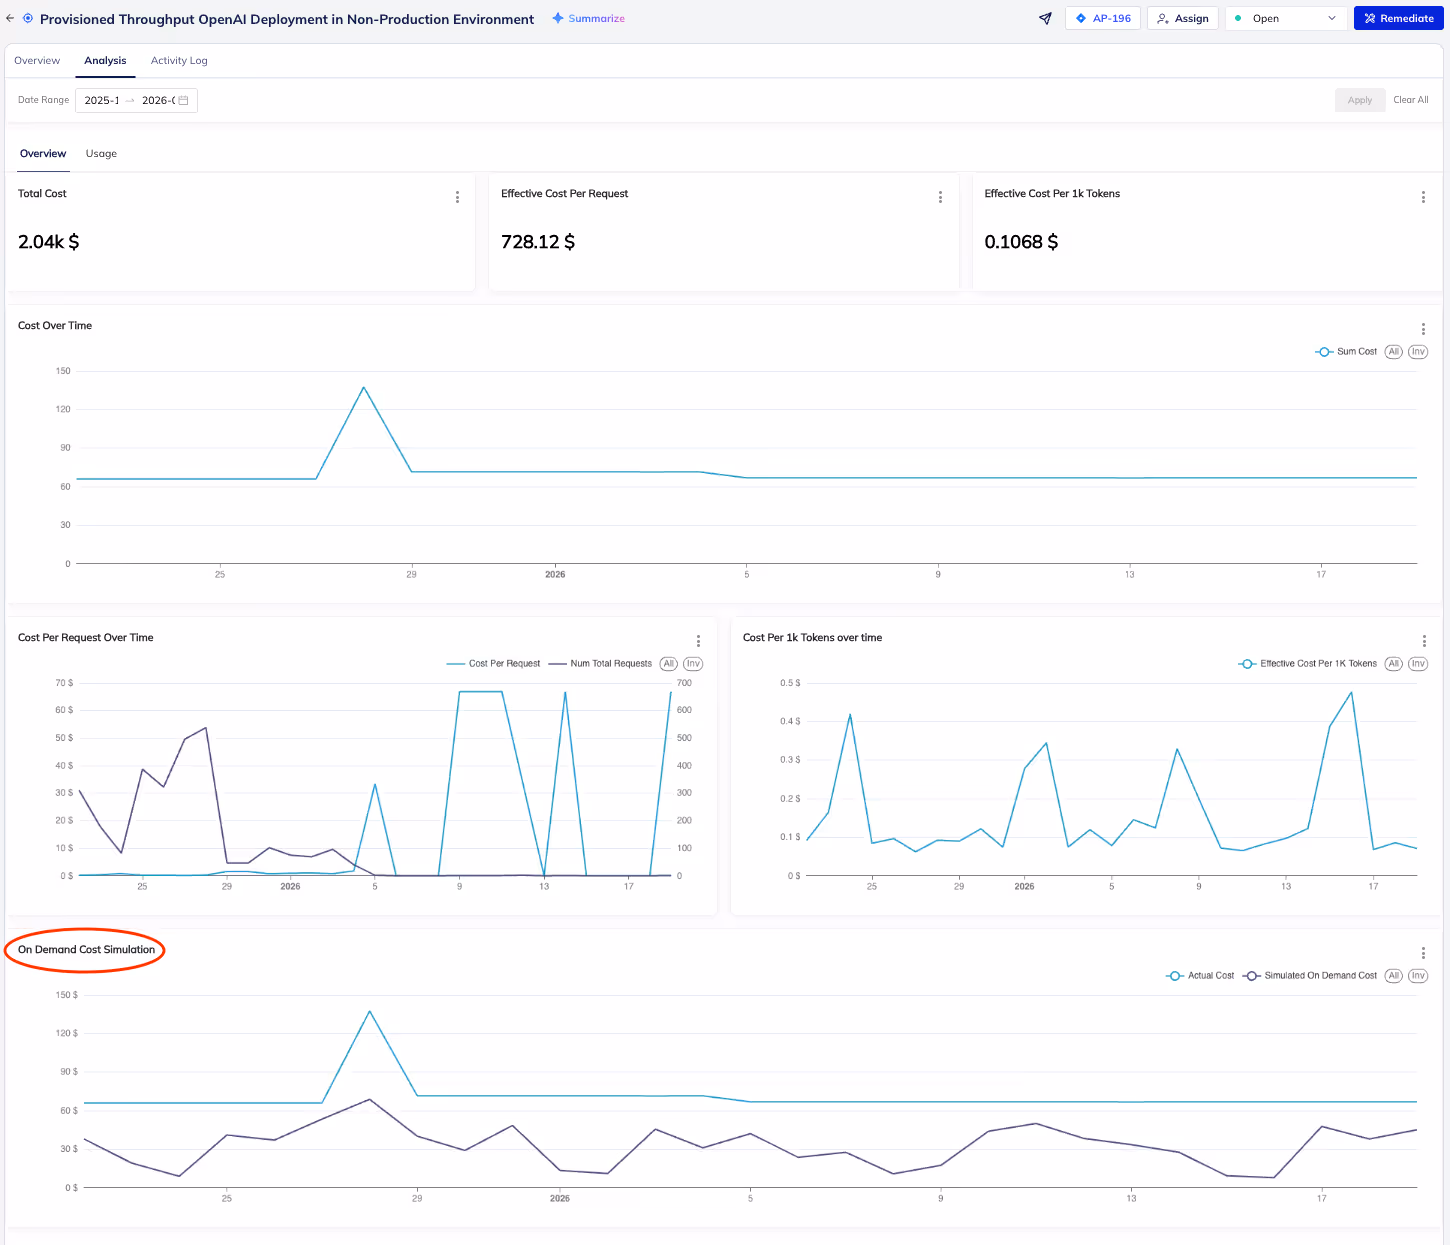Click the back arrow next to the title

tap(10, 18)
